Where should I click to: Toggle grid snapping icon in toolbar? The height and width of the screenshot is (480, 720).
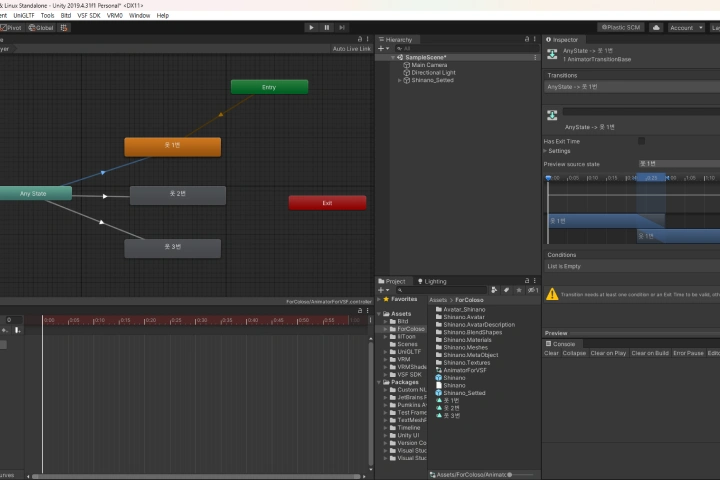click(x=64, y=28)
